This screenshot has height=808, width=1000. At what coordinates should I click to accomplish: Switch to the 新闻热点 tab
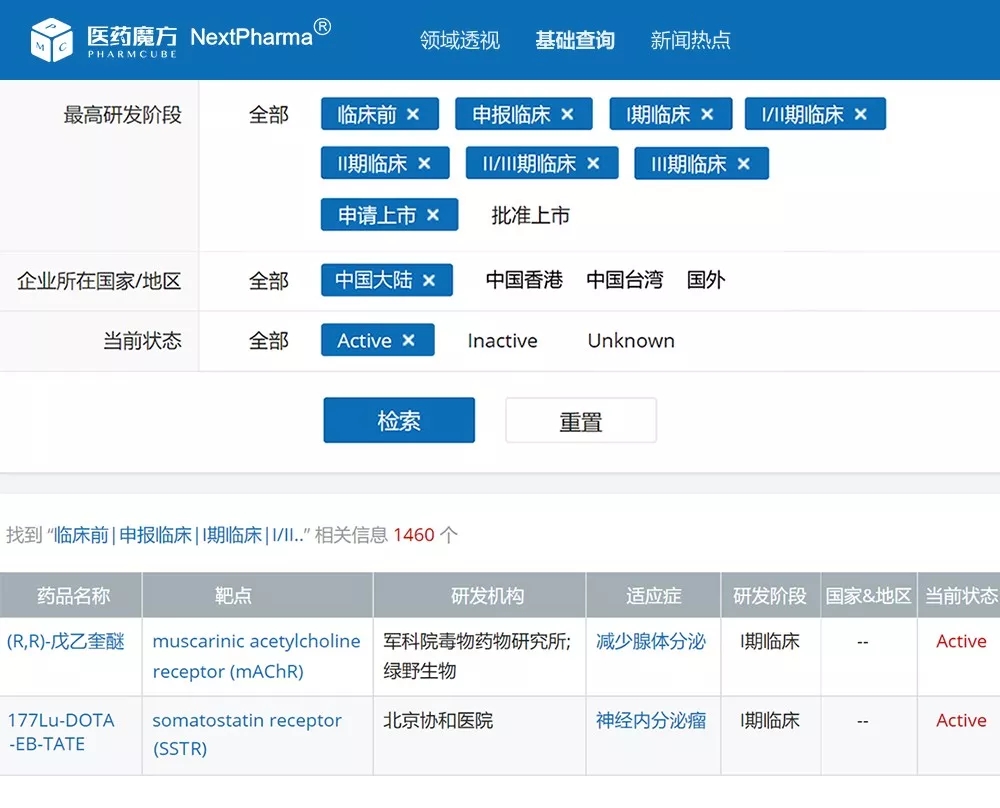690,40
